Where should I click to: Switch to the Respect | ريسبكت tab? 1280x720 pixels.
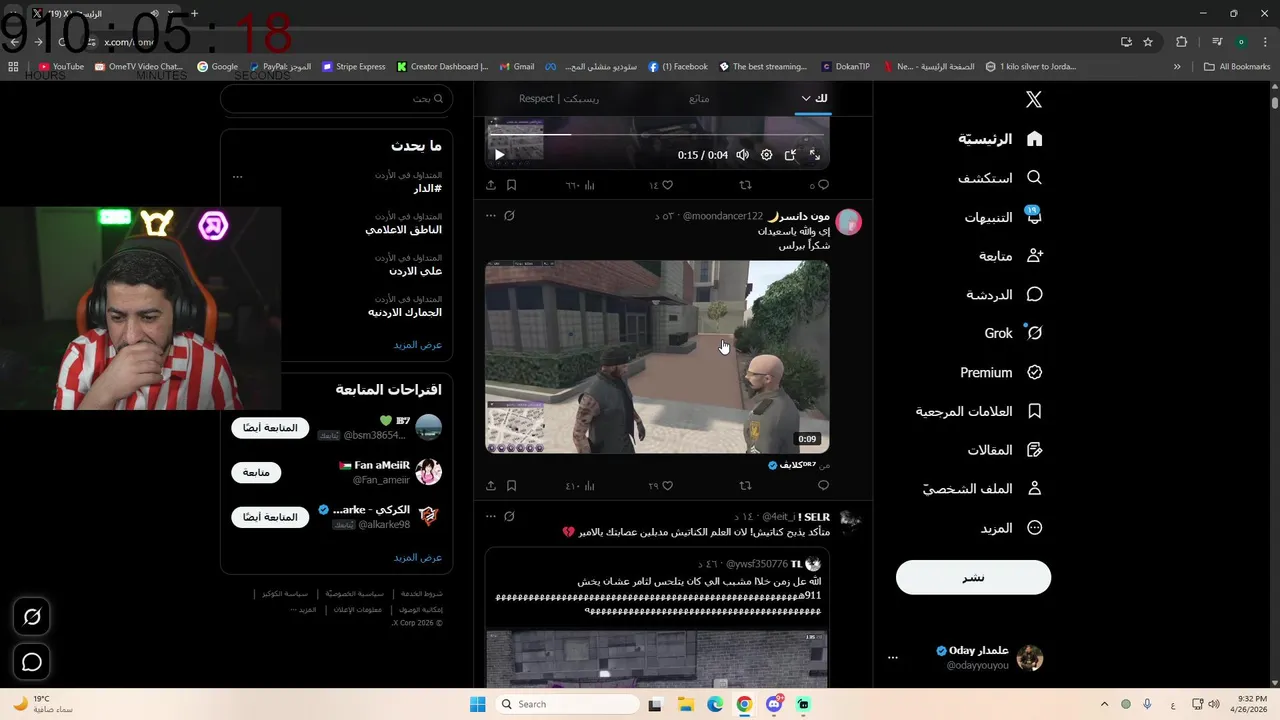pos(559,98)
